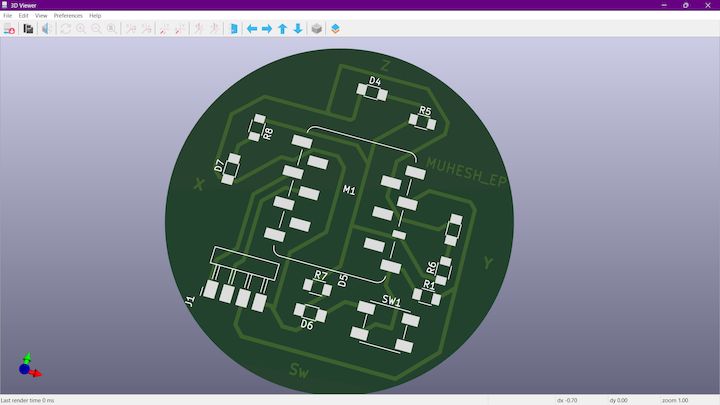Rotate Z counterclockwise toolbar icon
Screen dimensions: 720x405
[x=214, y=29]
